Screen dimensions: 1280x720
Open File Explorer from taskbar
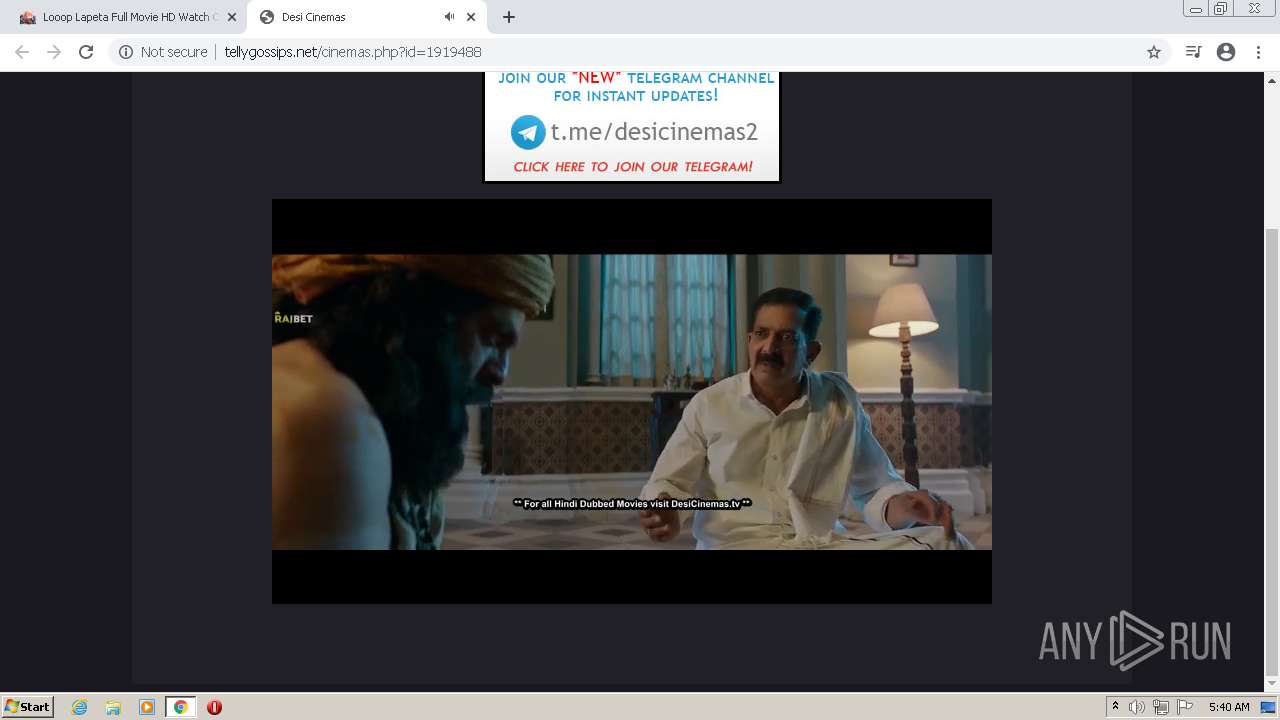pos(113,707)
